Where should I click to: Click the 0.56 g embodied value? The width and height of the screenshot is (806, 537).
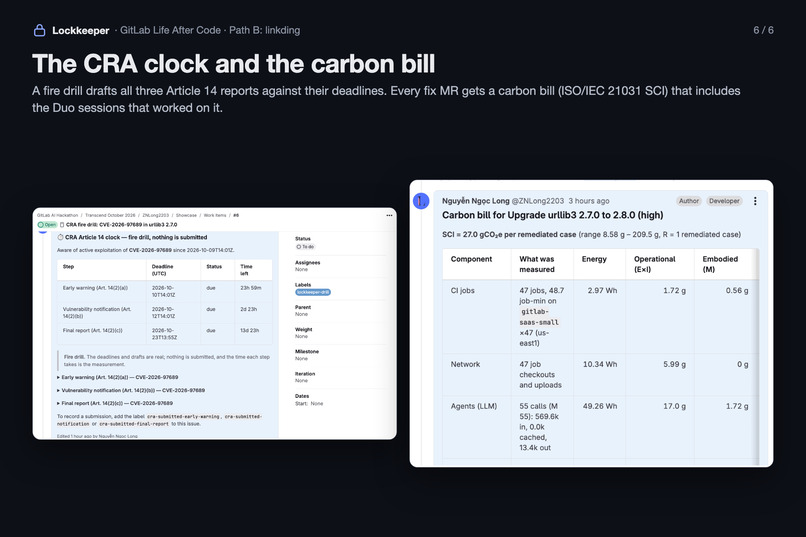click(x=737, y=290)
